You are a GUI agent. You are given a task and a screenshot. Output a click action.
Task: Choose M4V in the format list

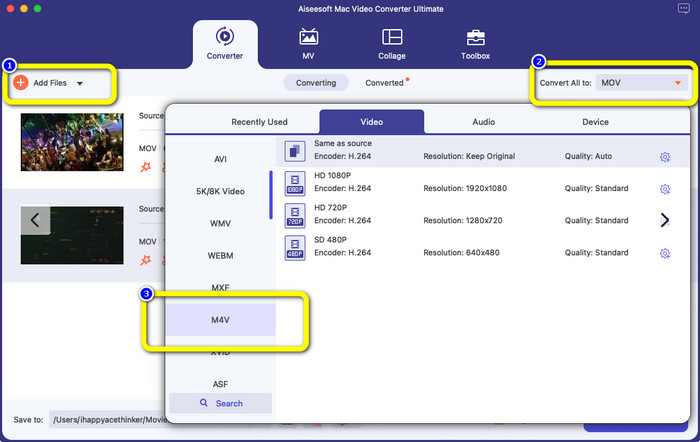click(221, 320)
